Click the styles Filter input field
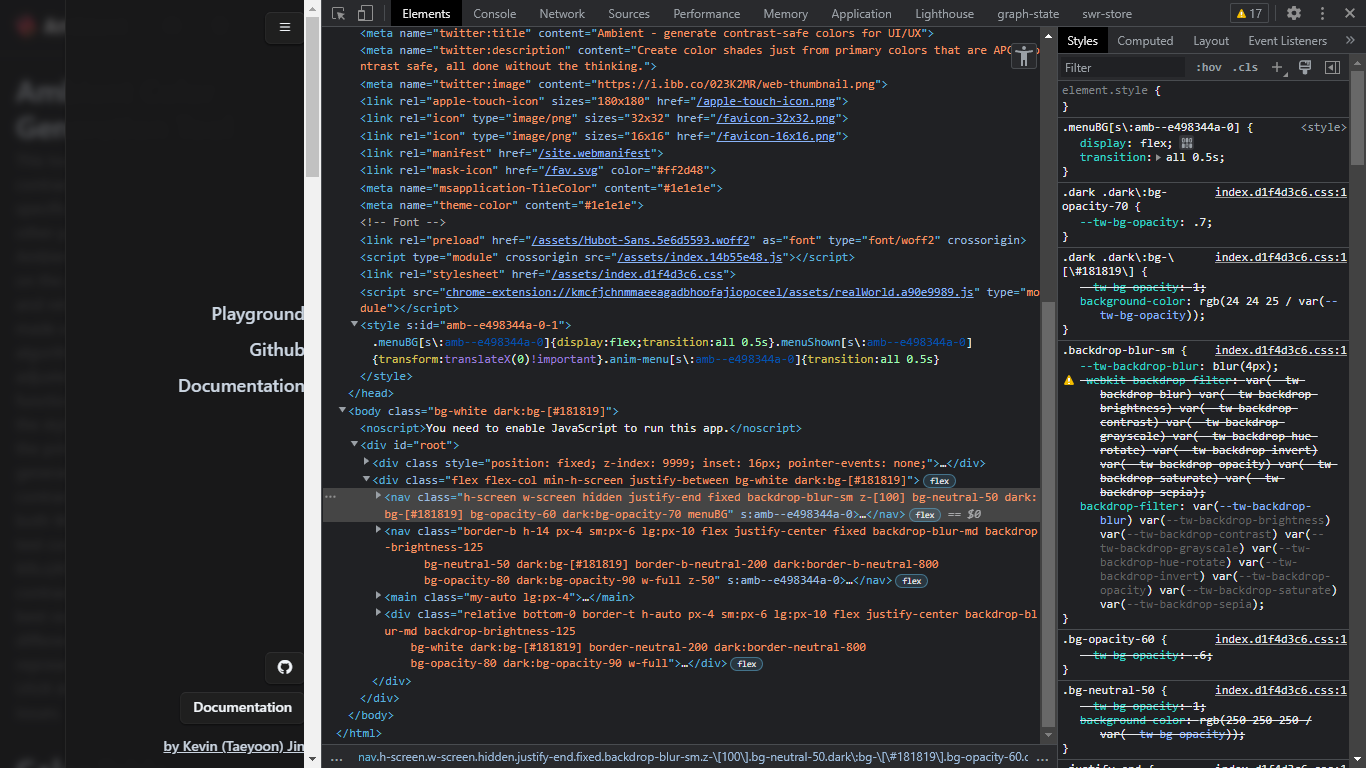This screenshot has height=768, width=1366. pos(1120,67)
